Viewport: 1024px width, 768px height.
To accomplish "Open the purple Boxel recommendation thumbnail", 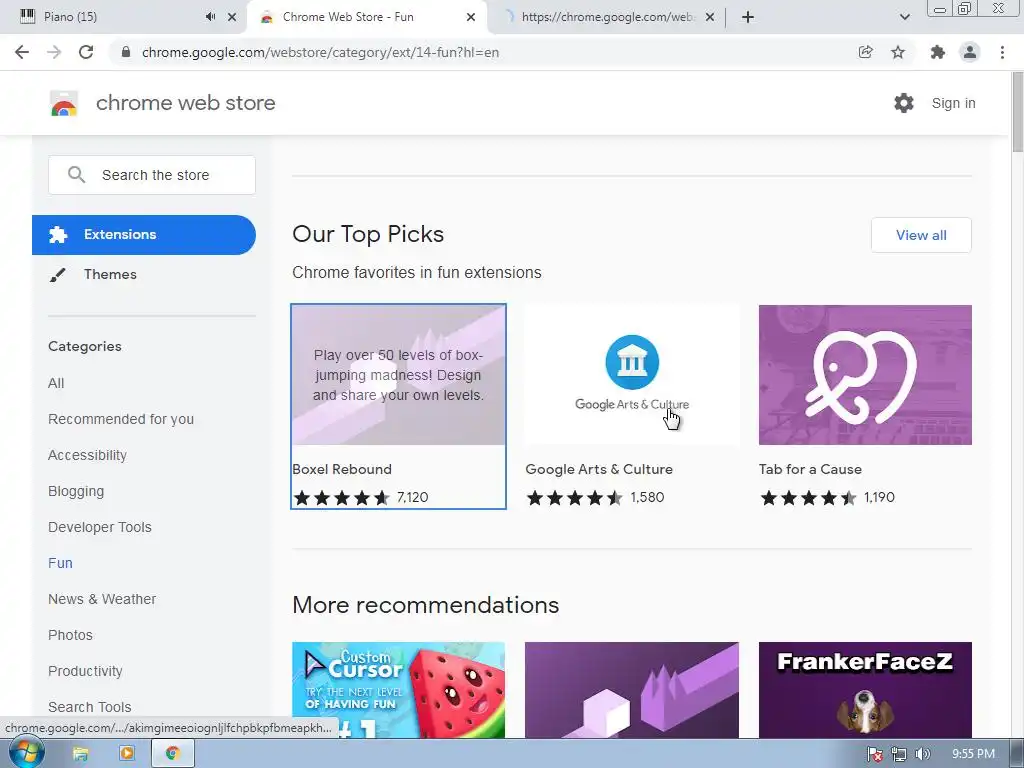I will coord(632,690).
